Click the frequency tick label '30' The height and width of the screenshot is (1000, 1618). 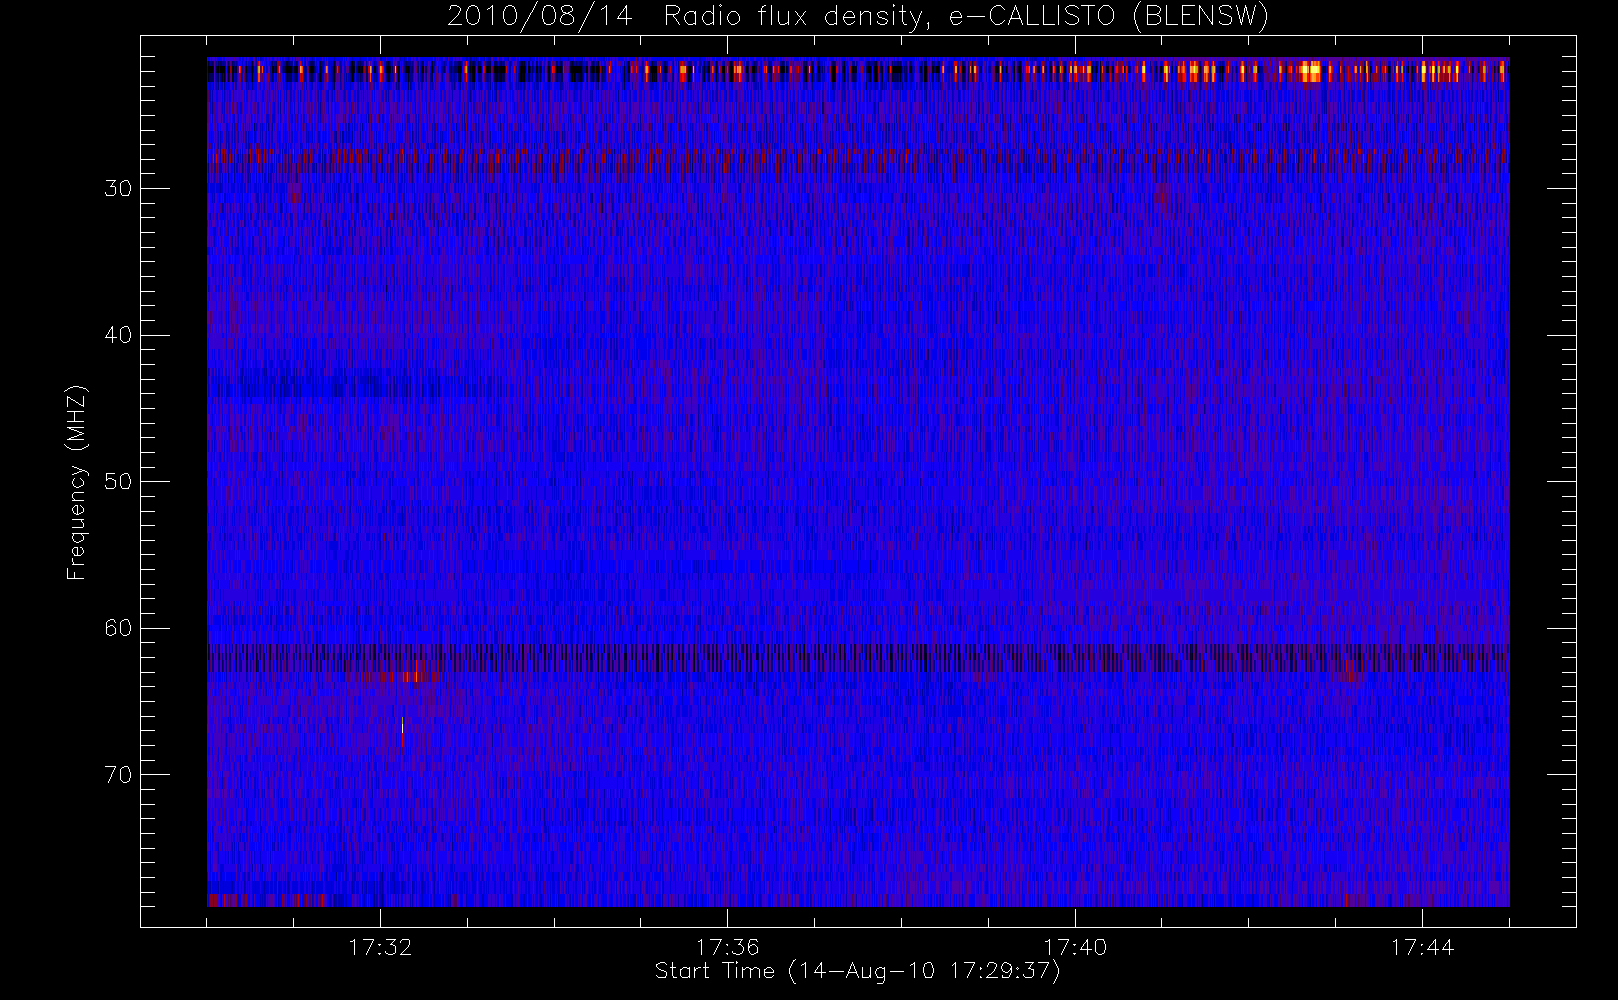117,188
